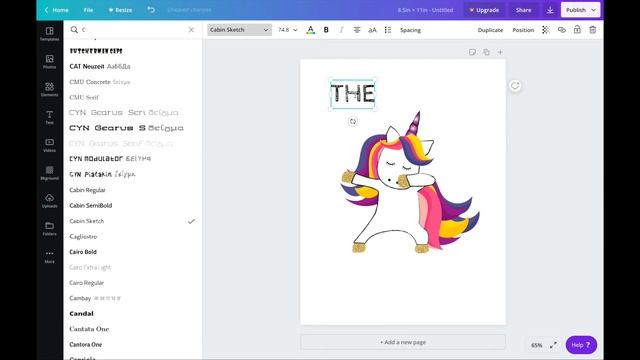The width and height of the screenshot is (640, 360).
Task: Download the design
Action: (550, 10)
